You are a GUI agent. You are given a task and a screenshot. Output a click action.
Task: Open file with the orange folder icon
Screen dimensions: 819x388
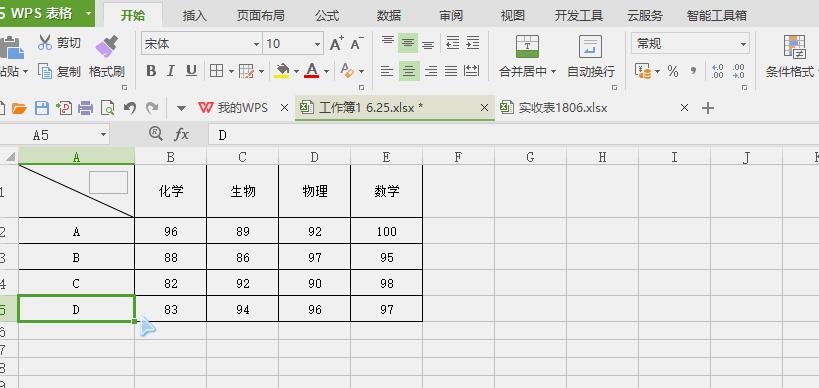point(19,108)
